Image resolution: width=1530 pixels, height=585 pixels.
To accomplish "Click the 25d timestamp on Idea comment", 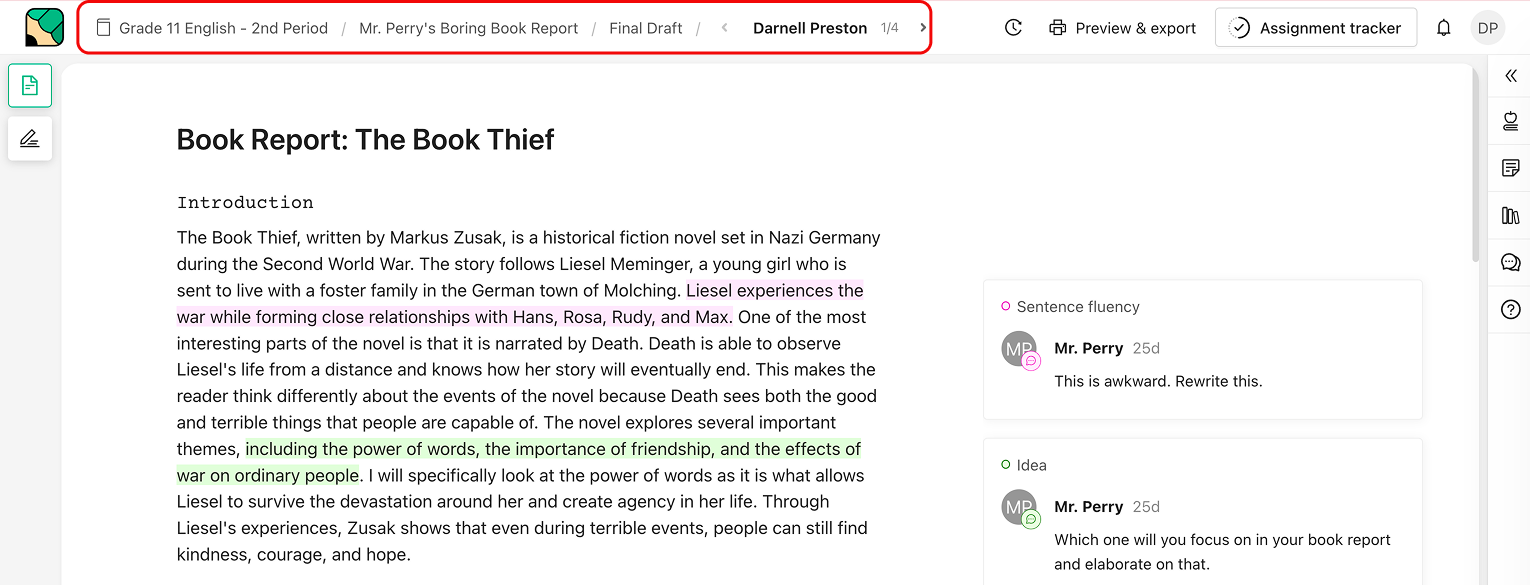I will (x=1146, y=506).
